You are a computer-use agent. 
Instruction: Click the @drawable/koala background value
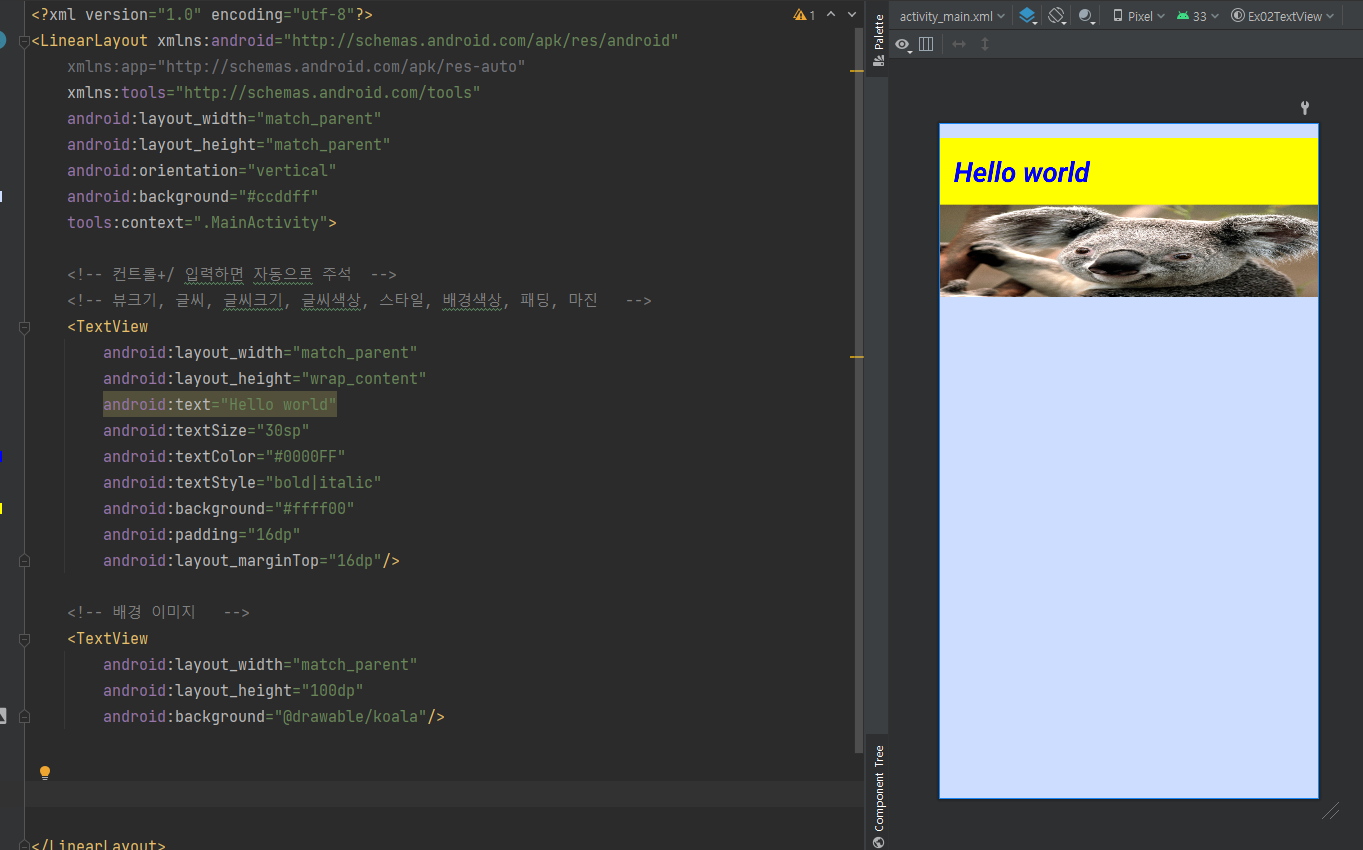(x=350, y=717)
